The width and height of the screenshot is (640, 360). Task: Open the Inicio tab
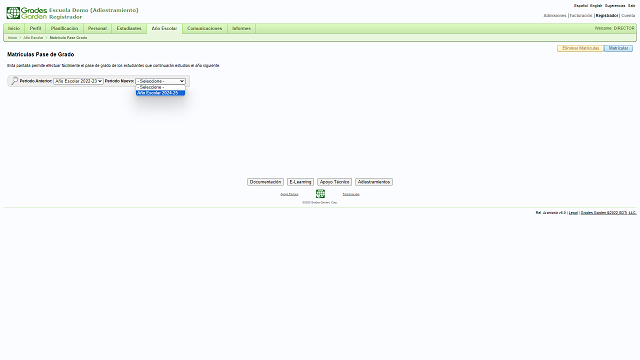[14, 29]
